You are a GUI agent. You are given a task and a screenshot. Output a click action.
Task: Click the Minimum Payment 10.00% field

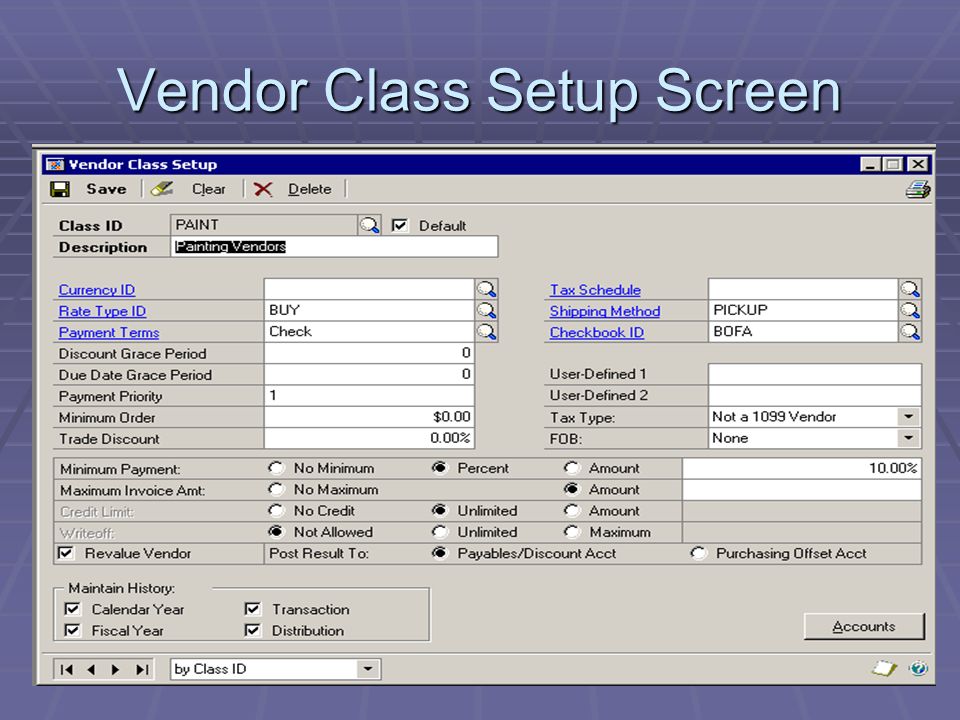coord(802,468)
